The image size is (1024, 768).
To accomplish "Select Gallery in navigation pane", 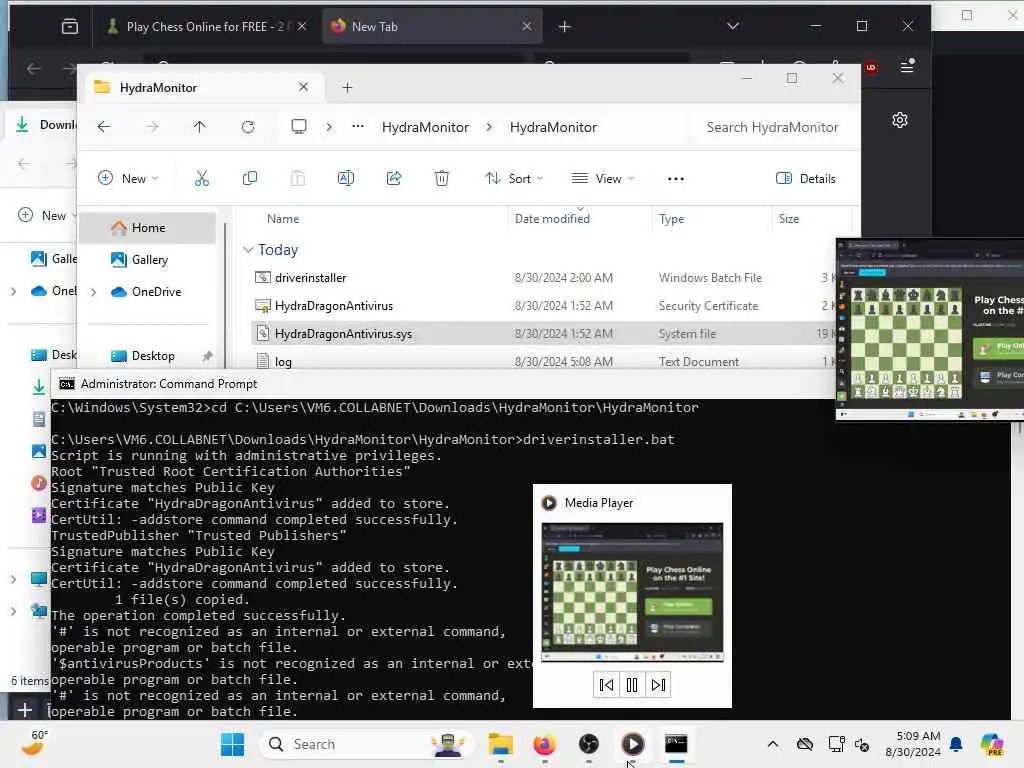I will (x=150, y=259).
